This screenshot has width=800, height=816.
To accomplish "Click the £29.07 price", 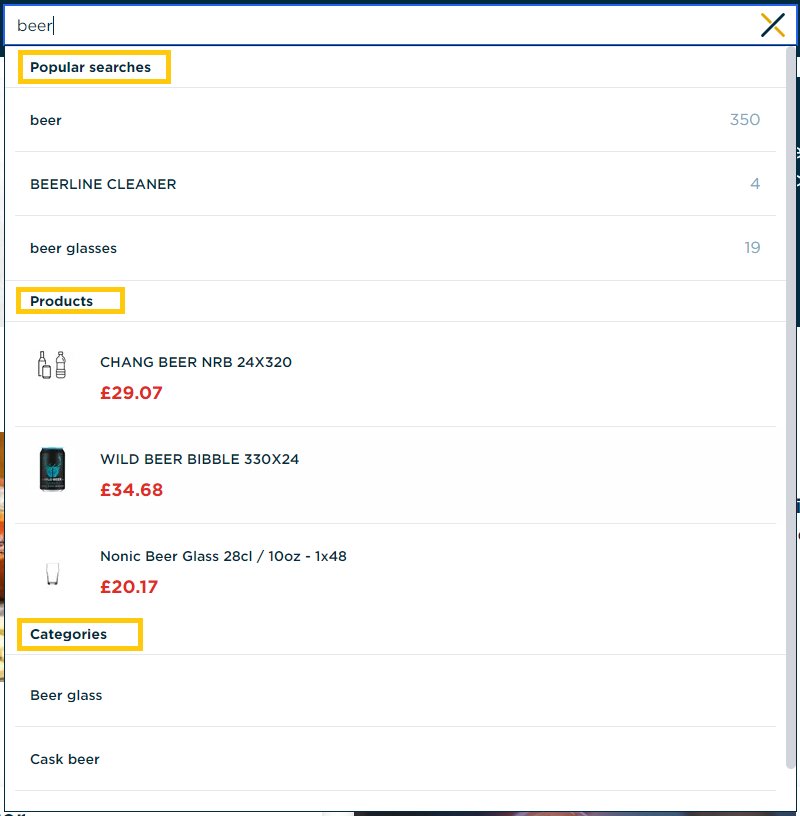I will click(x=131, y=393).
